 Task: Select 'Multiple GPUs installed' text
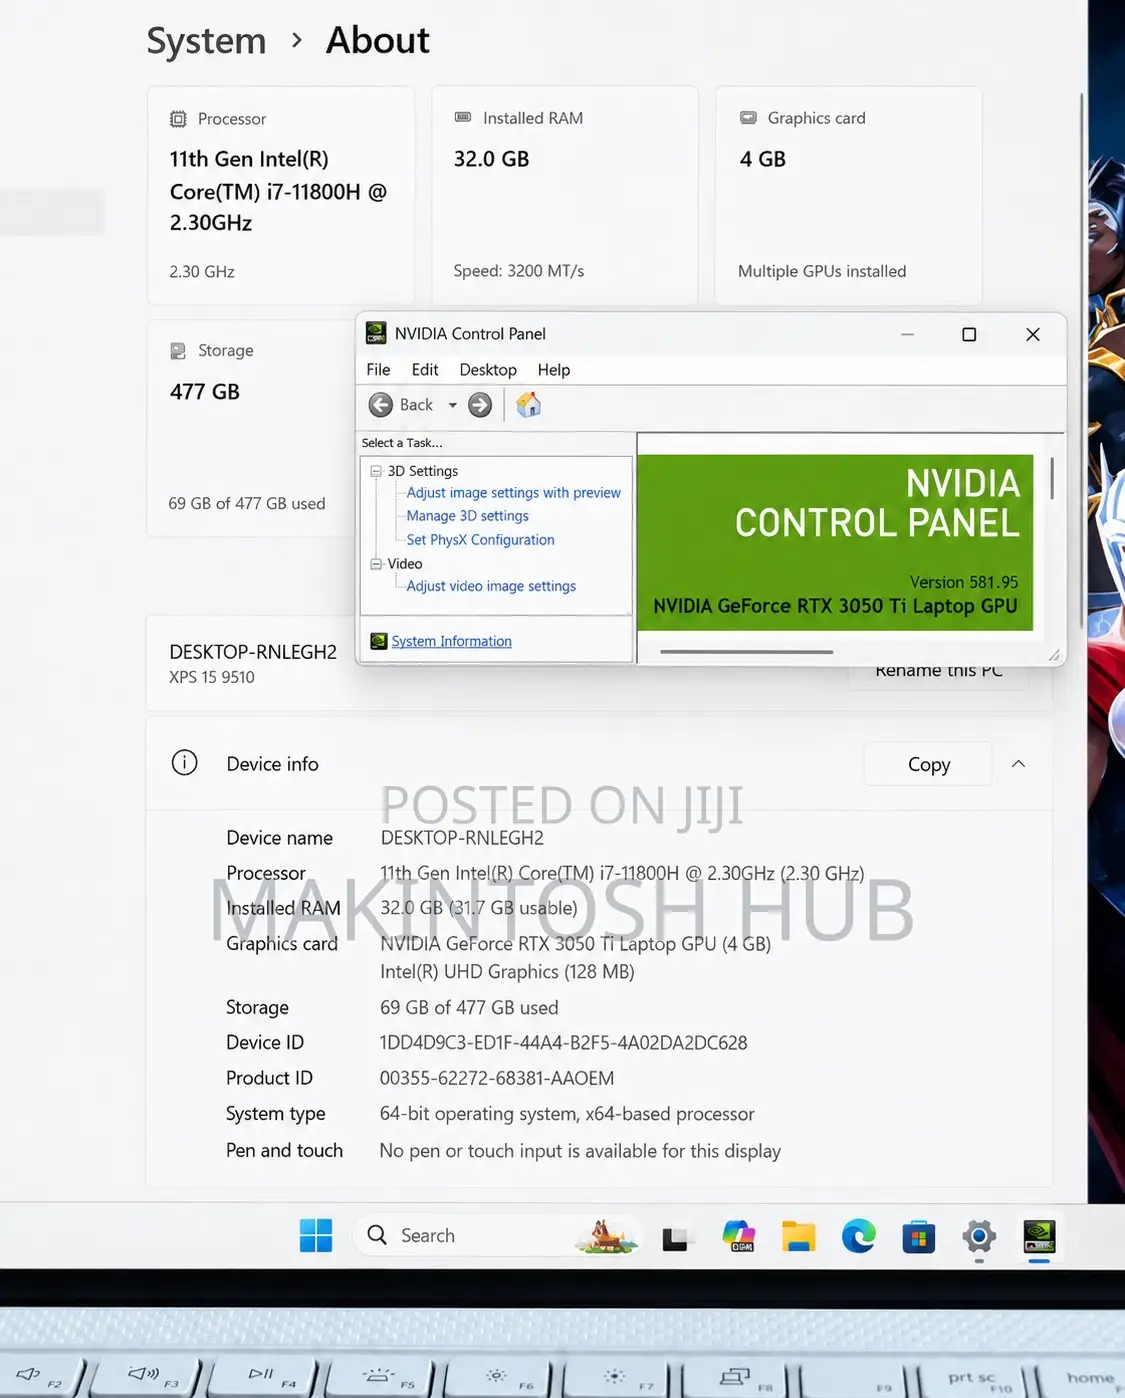[x=822, y=271]
